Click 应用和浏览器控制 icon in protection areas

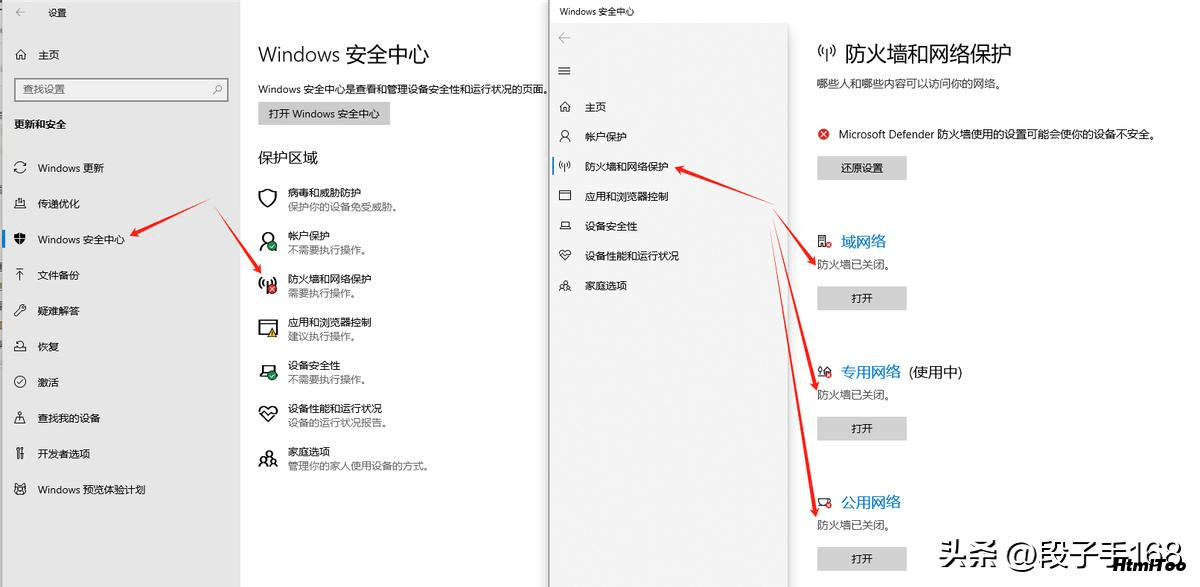pos(267,328)
